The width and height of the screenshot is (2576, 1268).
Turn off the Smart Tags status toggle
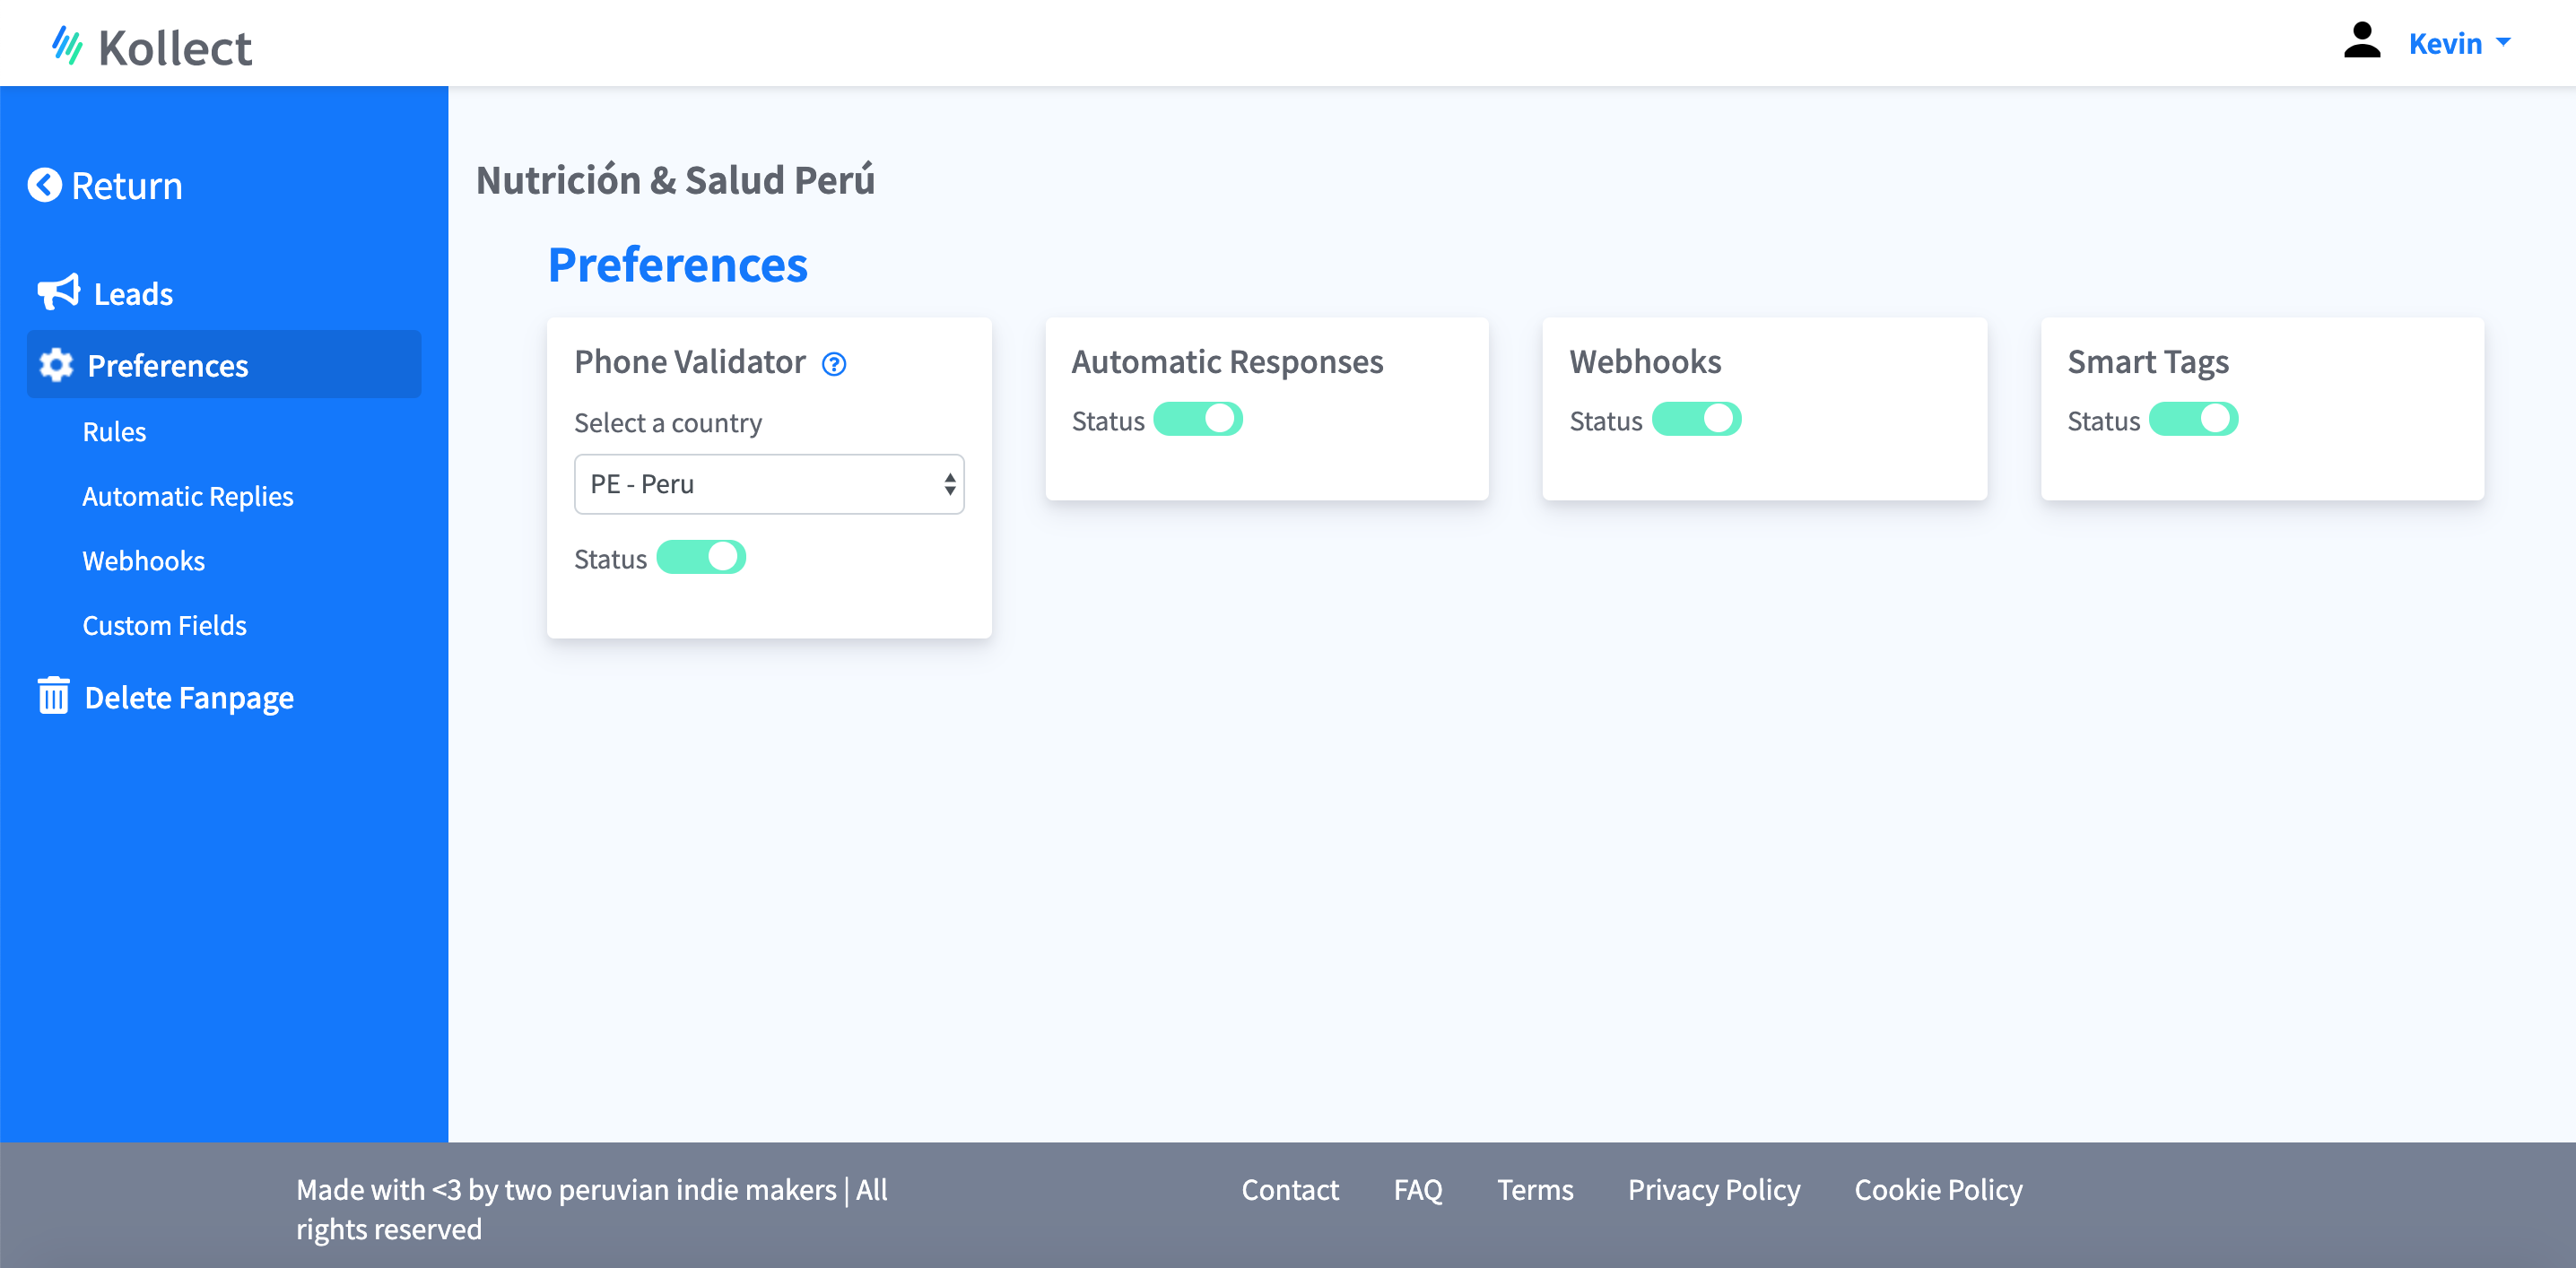pos(2192,419)
